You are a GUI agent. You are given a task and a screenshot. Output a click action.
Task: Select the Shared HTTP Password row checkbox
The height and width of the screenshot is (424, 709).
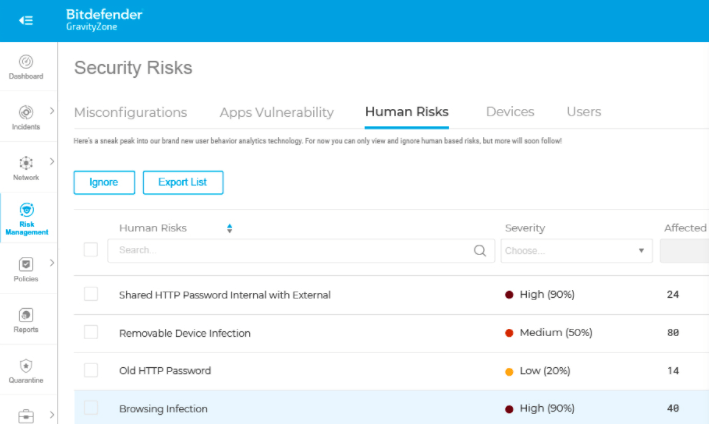(x=91, y=294)
